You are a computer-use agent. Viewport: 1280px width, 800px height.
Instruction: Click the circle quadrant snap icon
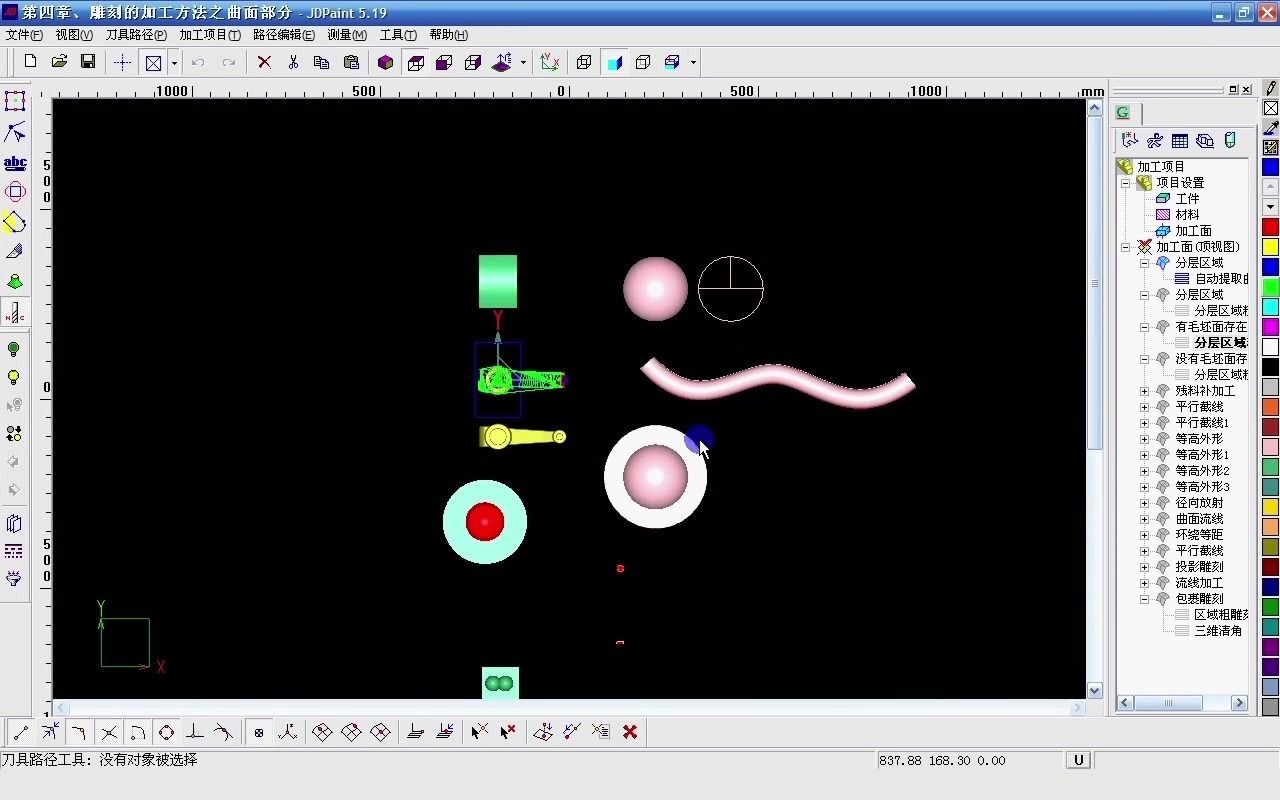click(166, 732)
